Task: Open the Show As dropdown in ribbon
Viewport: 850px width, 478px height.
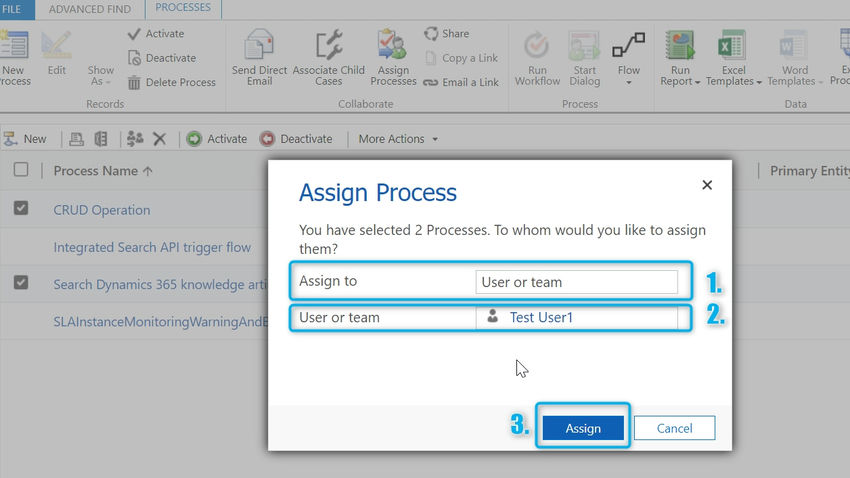Action: 100,75
